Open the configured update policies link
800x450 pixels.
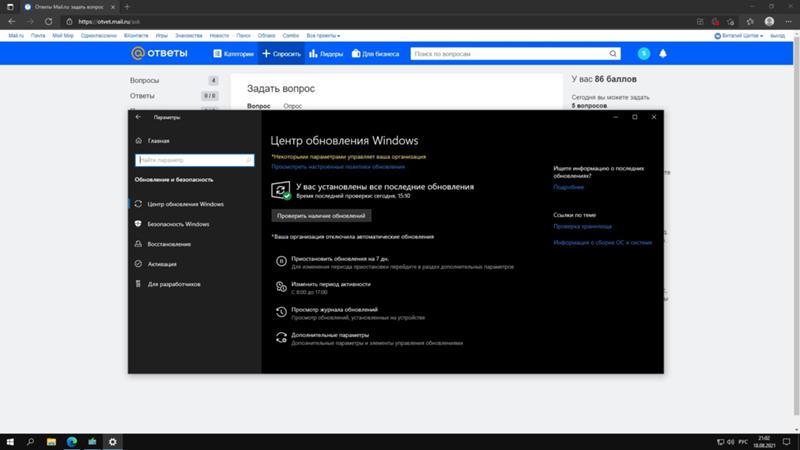338,167
